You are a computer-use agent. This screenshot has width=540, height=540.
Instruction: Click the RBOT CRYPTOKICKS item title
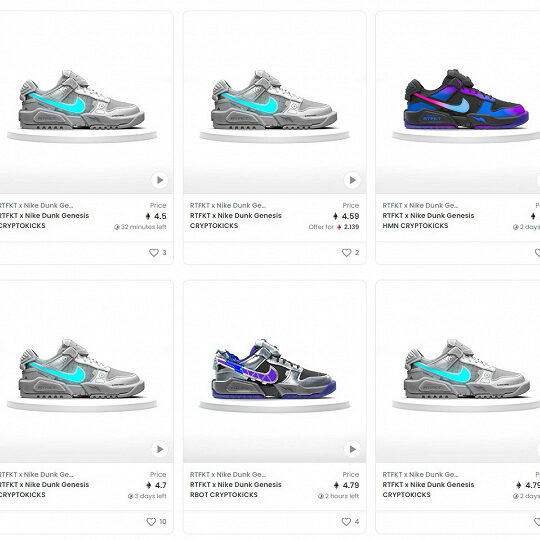236,489
